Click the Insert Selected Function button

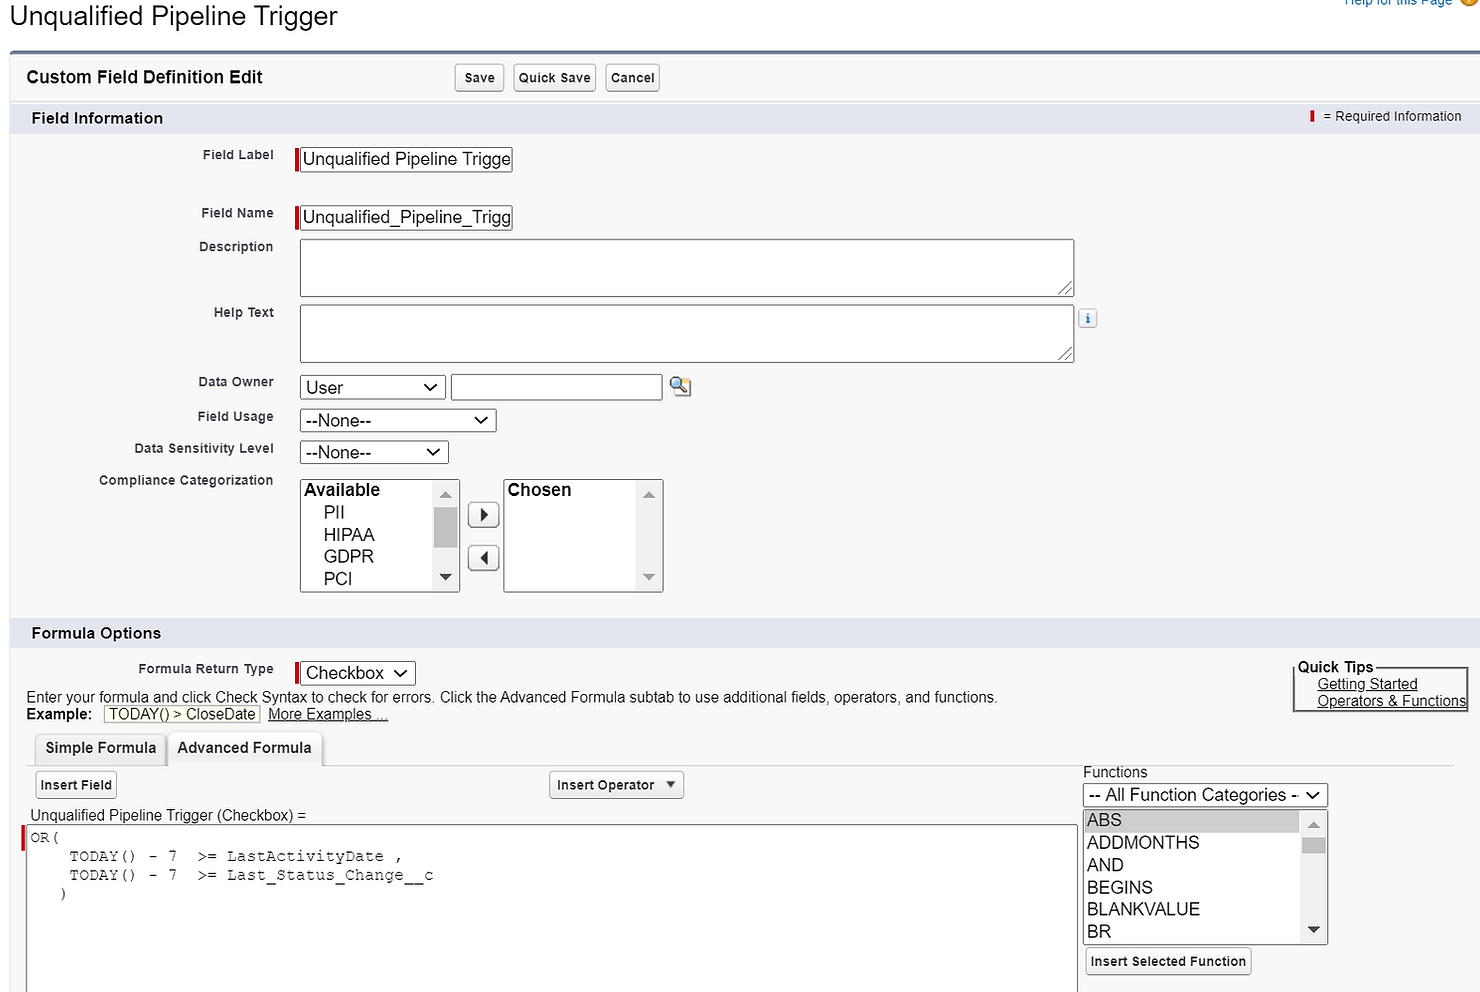click(1167, 961)
